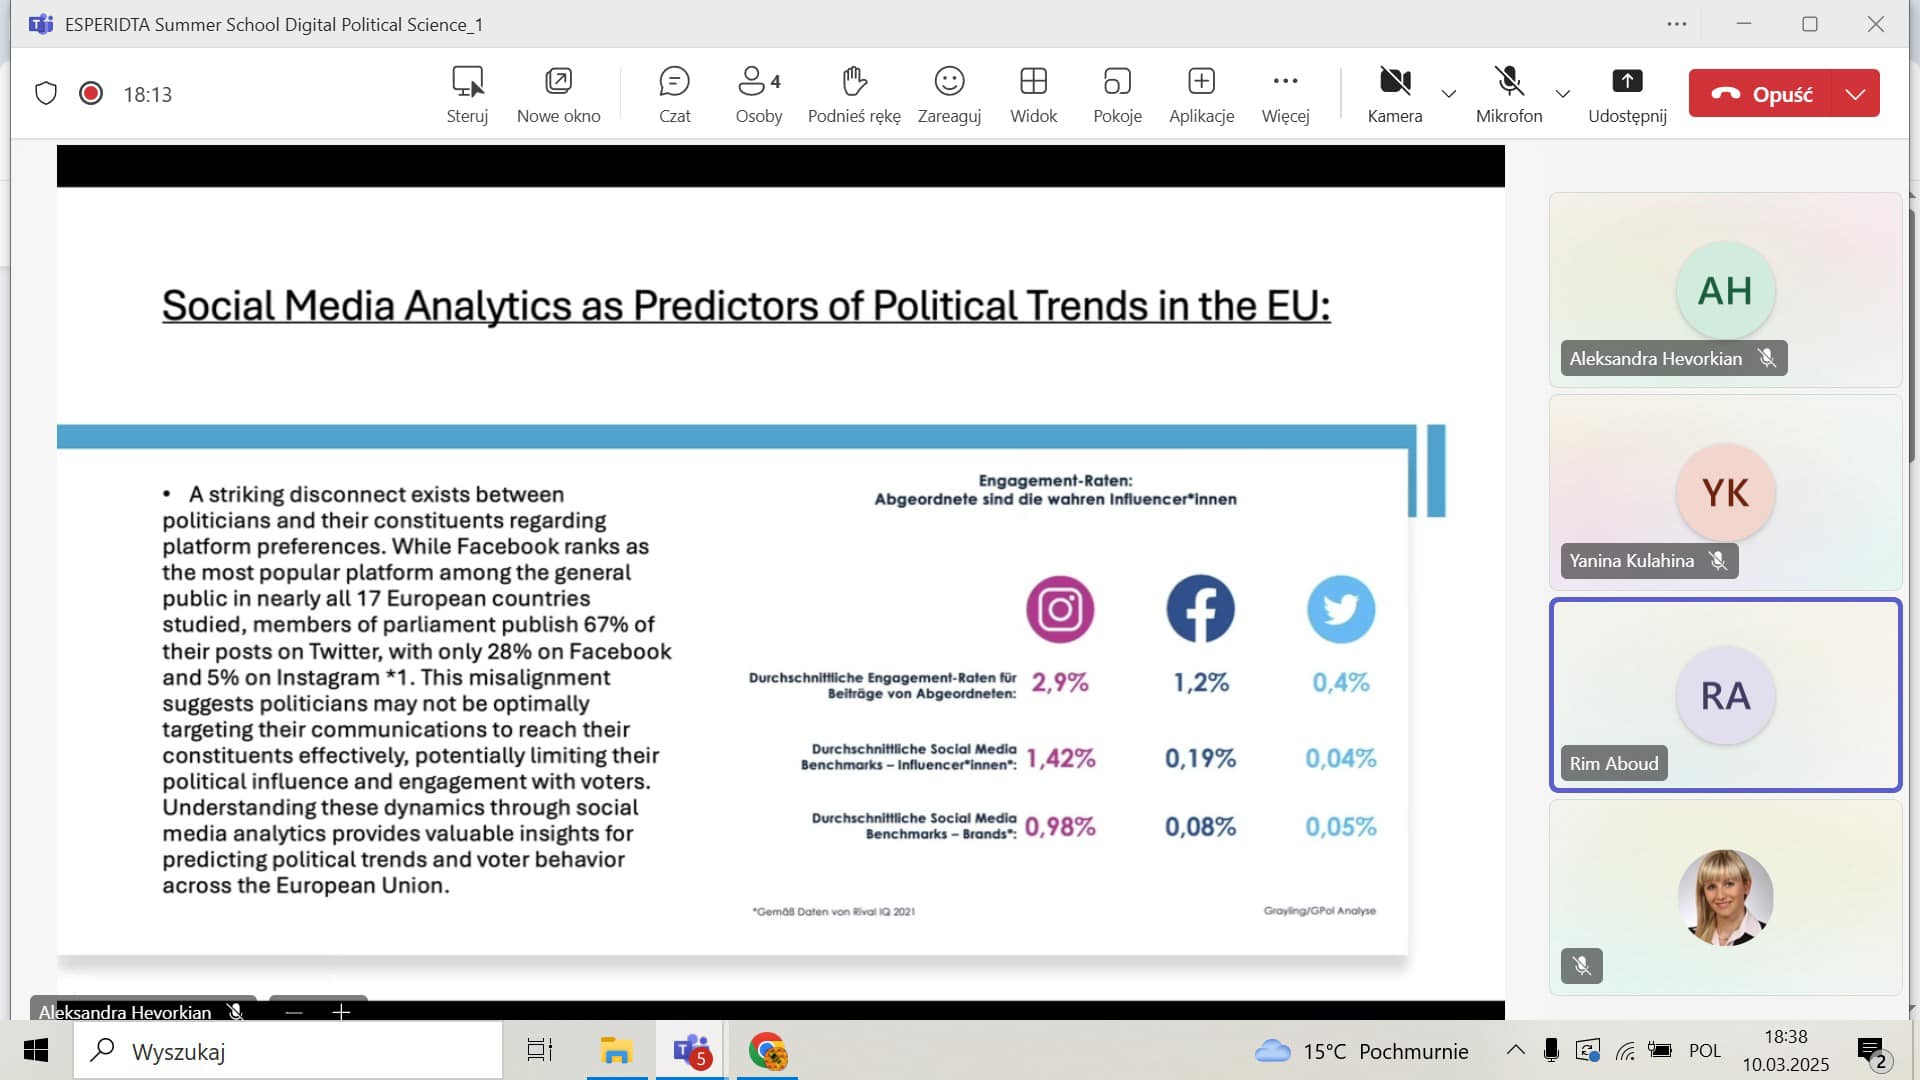Open Teams taskbar icon with badge
1920x1080 pixels.
point(692,1052)
